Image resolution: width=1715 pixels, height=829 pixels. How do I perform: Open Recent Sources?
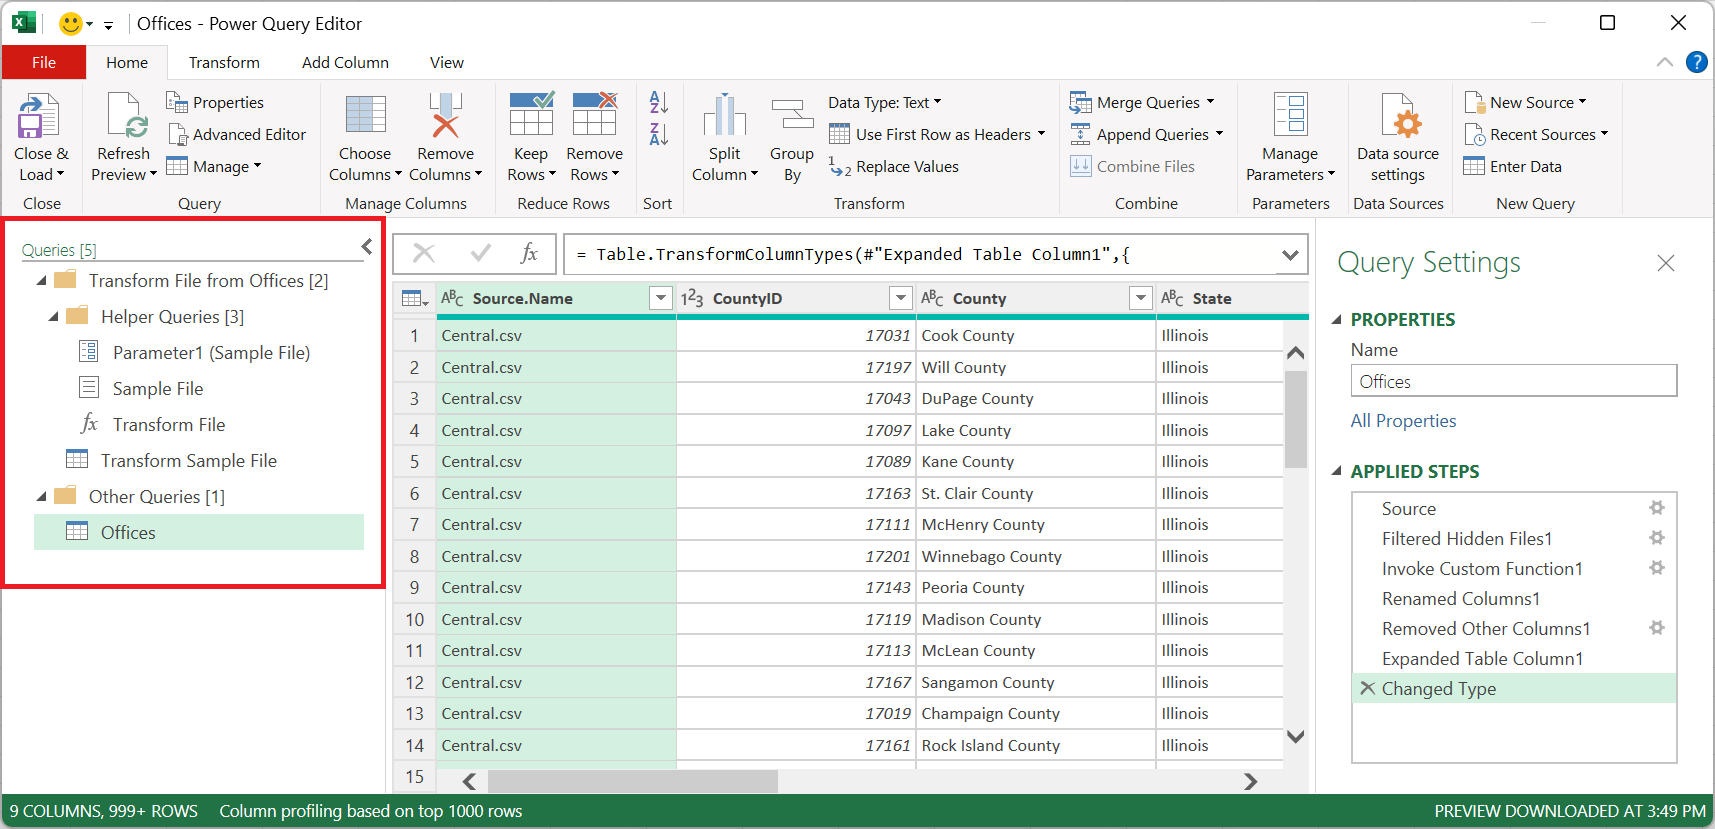1536,134
